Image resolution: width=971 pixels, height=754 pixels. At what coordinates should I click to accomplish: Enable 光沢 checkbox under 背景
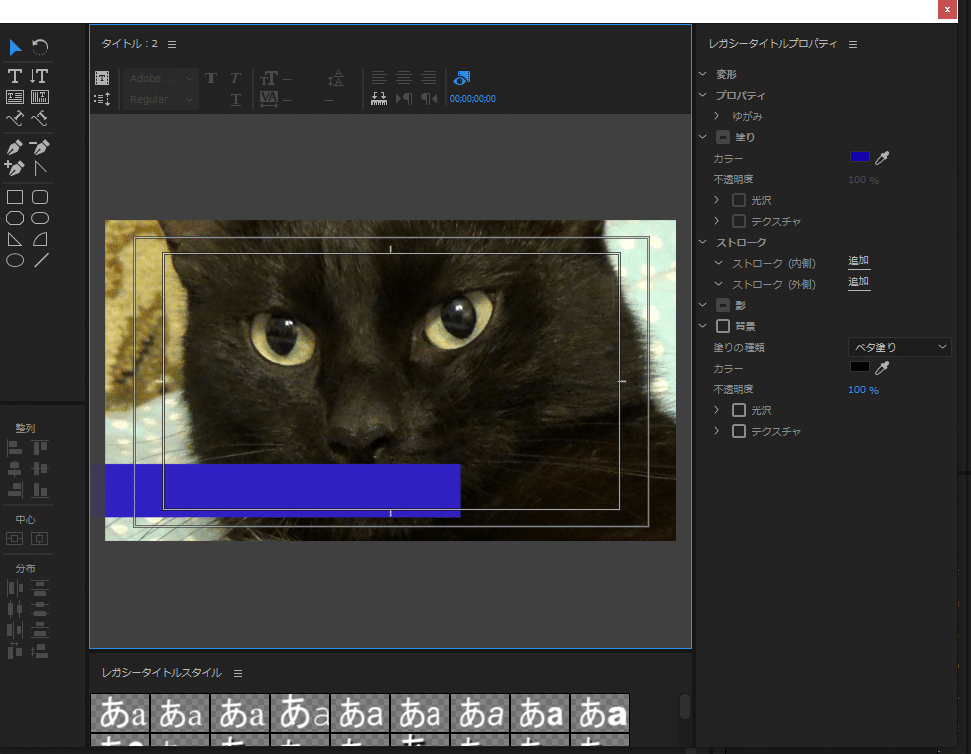[739, 410]
